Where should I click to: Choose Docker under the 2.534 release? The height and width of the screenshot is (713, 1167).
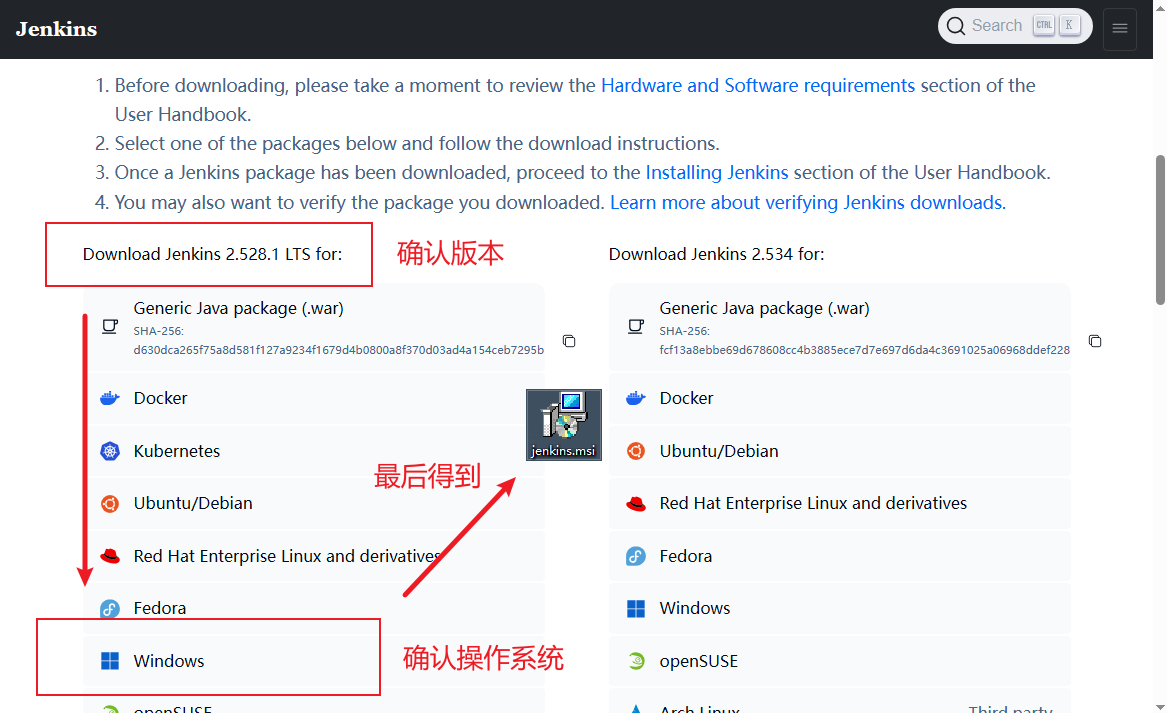[x=840, y=398]
